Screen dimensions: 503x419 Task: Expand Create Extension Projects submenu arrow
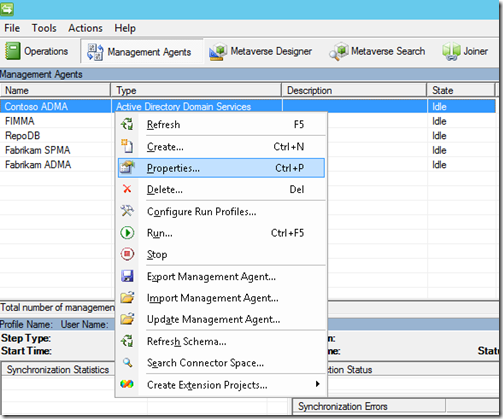pos(318,384)
